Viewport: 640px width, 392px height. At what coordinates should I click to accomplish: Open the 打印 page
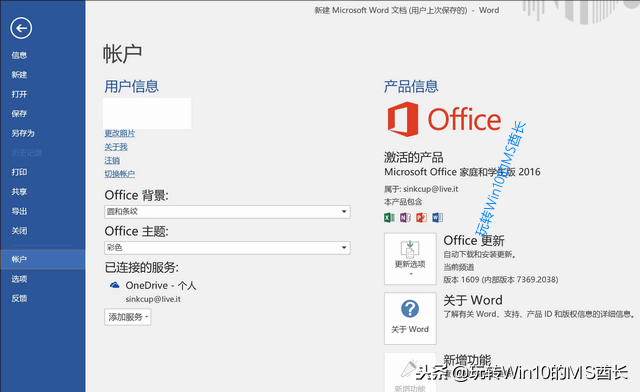(19, 172)
